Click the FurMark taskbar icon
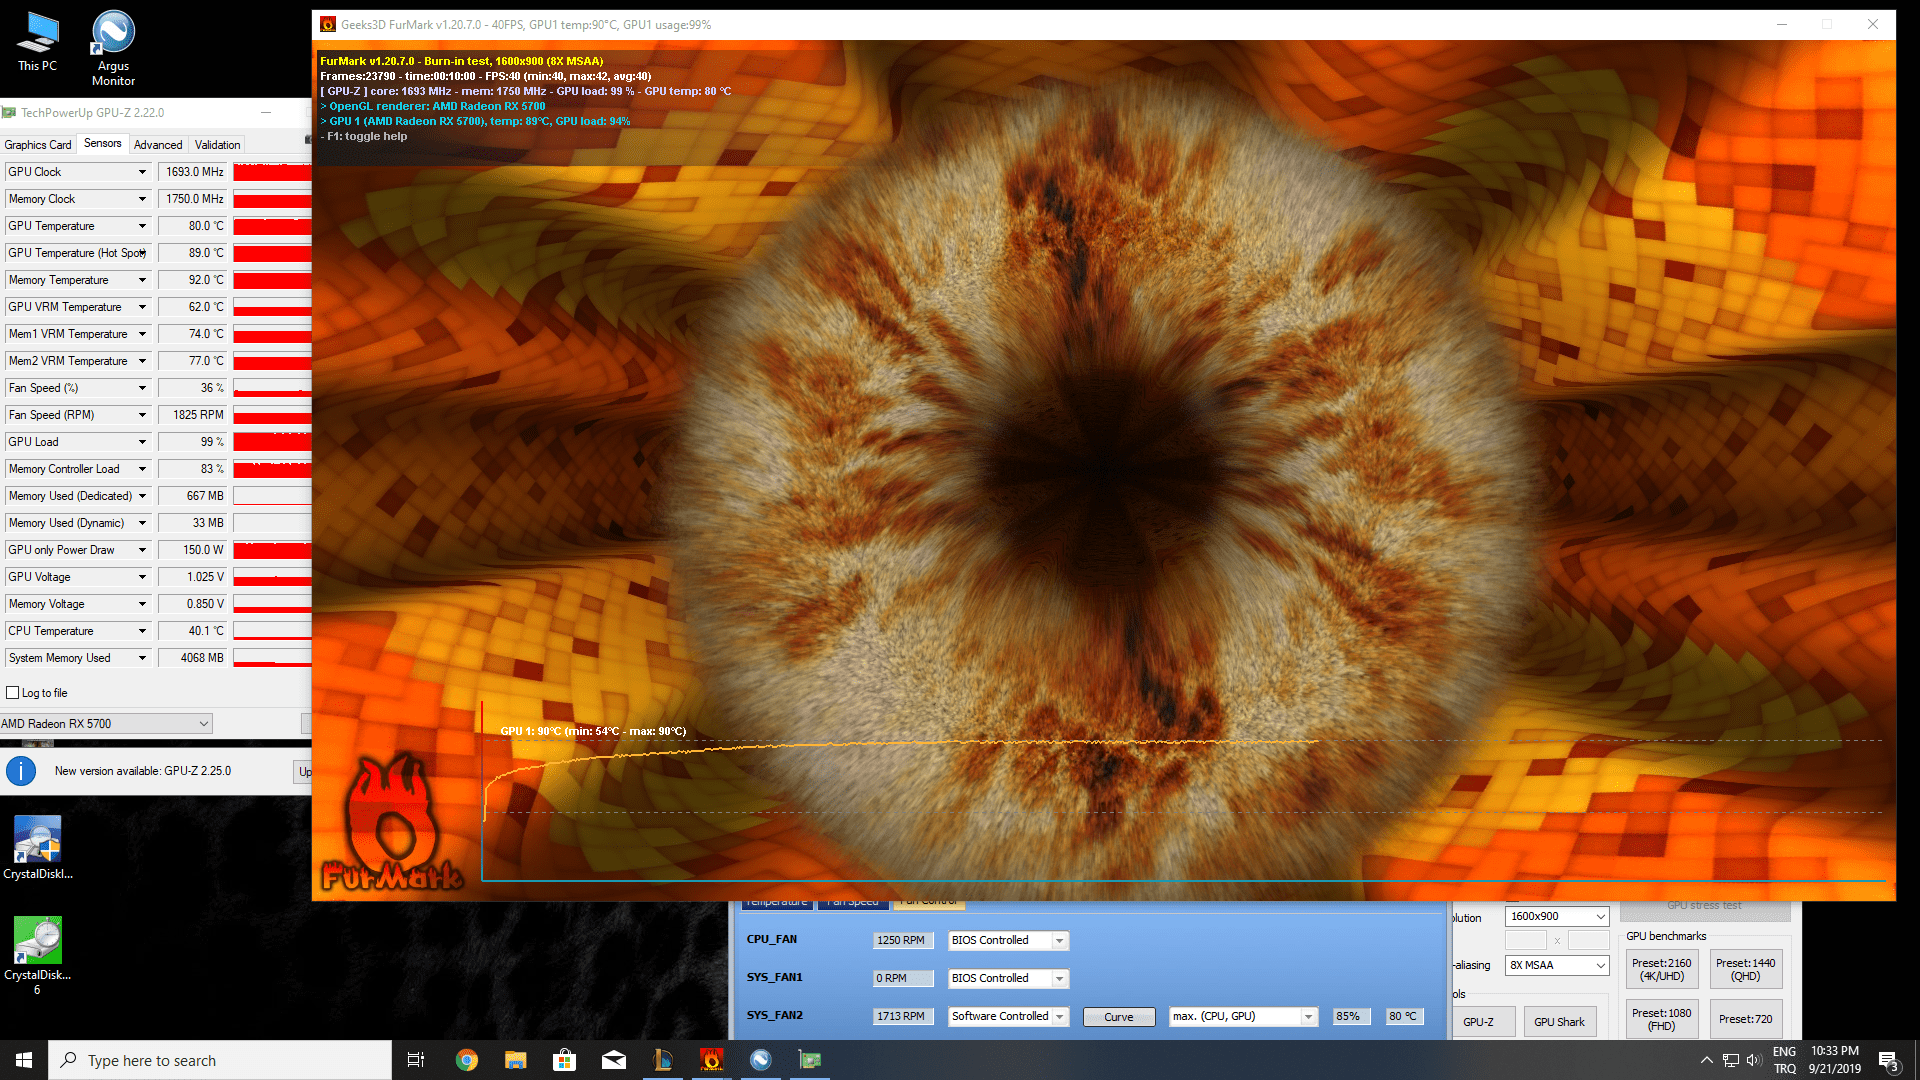Viewport: 1920px width, 1080px height. coord(711,1060)
